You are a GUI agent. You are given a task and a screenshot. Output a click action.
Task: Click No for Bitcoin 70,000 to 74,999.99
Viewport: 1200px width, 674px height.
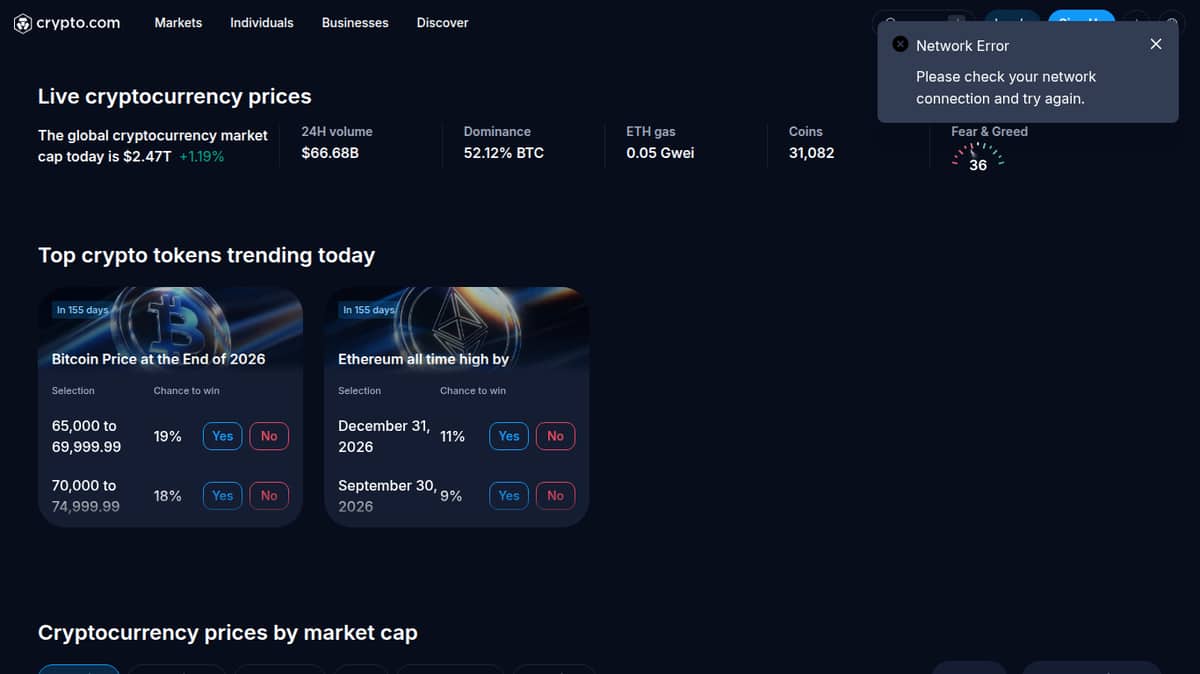tap(269, 495)
